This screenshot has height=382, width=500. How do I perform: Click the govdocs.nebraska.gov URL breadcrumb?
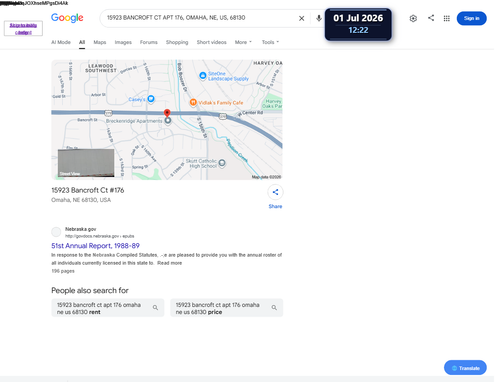(99, 236)
